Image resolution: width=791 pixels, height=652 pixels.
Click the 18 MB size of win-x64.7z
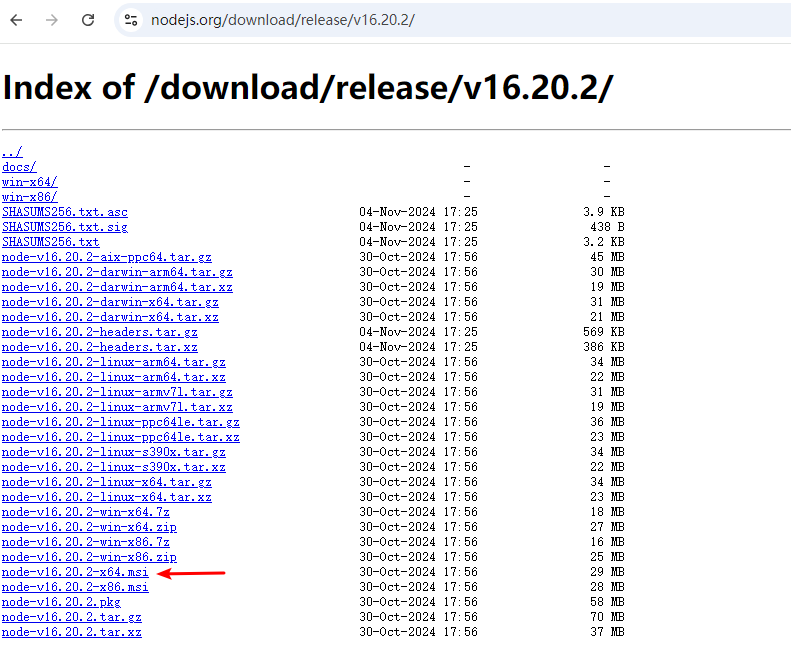click(607, 512)
